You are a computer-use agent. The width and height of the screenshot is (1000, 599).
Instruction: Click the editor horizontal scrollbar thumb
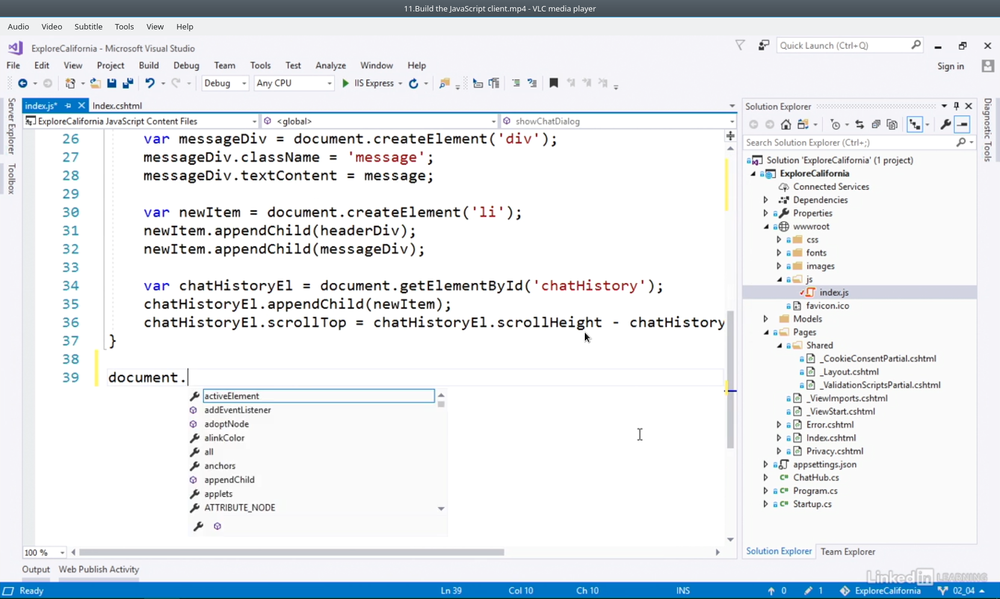coord(291,552)
